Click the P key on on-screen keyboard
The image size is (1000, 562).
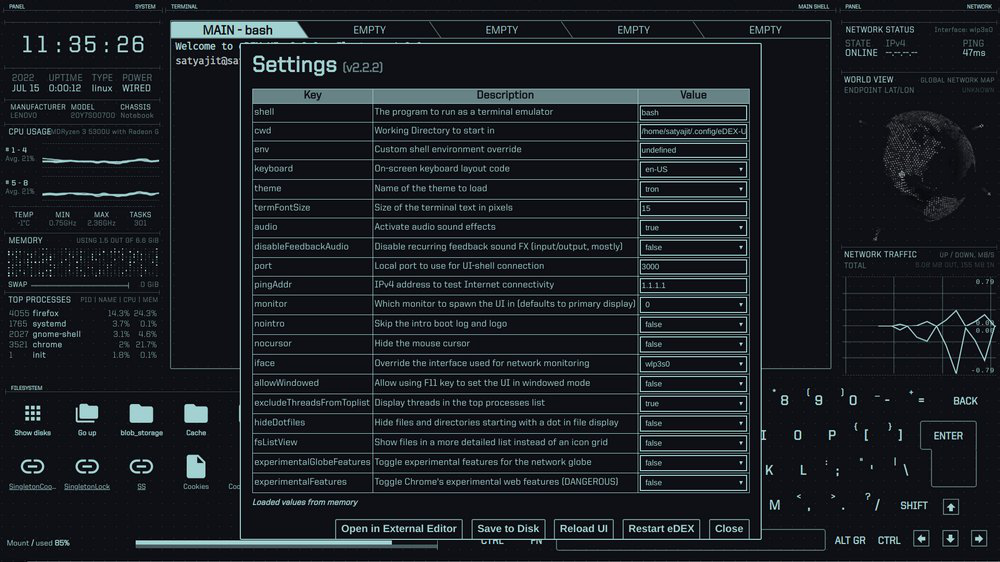(832, 435)
